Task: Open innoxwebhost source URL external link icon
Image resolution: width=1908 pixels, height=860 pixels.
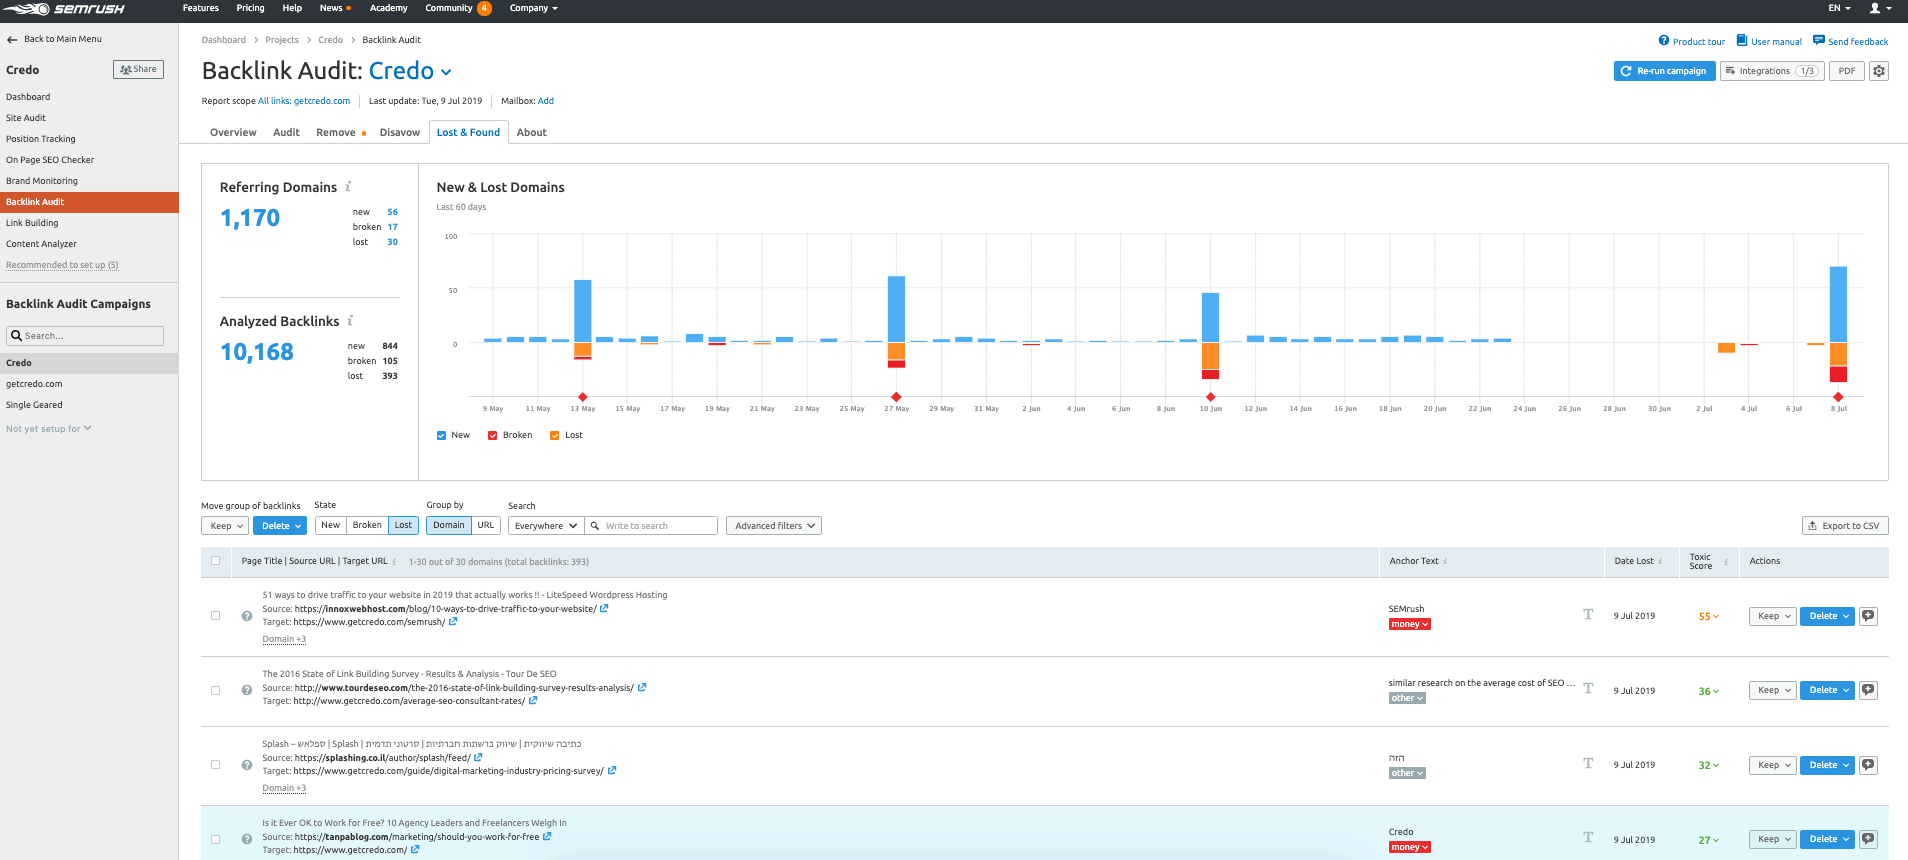Action: coord(604,608)
